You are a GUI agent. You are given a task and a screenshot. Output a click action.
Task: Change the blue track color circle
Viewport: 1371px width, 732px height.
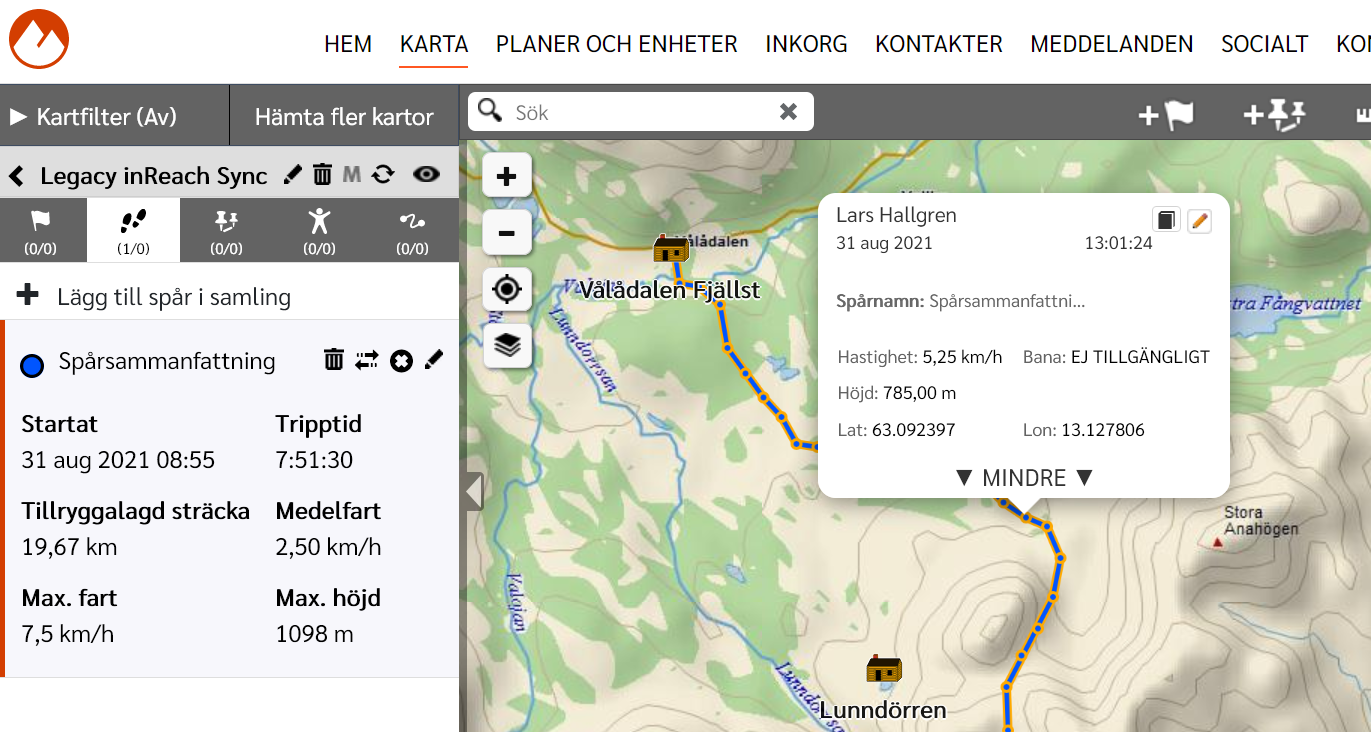click(x=32, y=366)
